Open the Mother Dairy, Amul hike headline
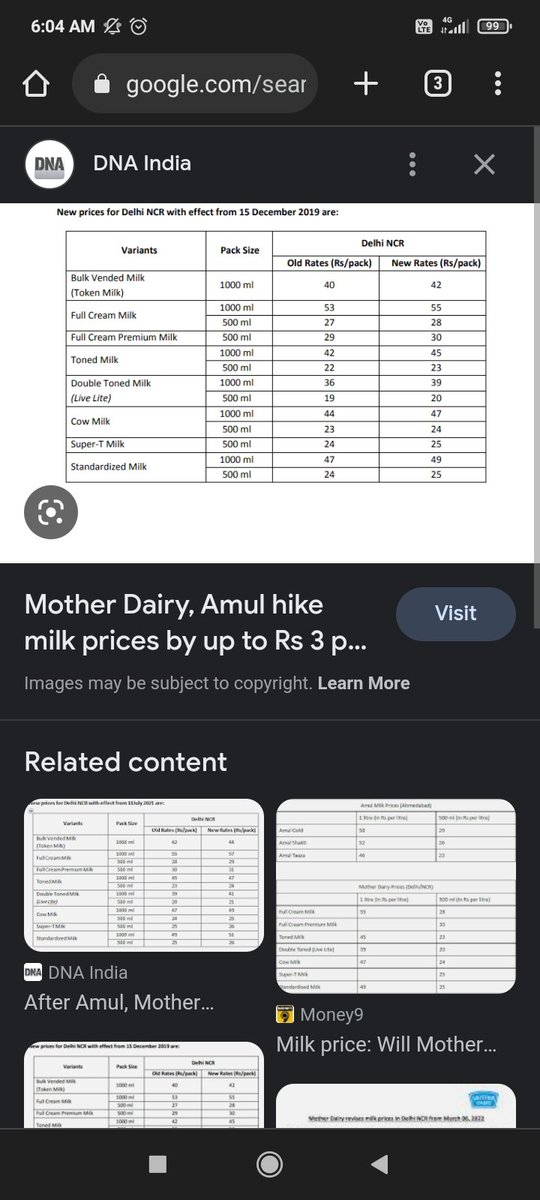 click(x=195, y=623)
